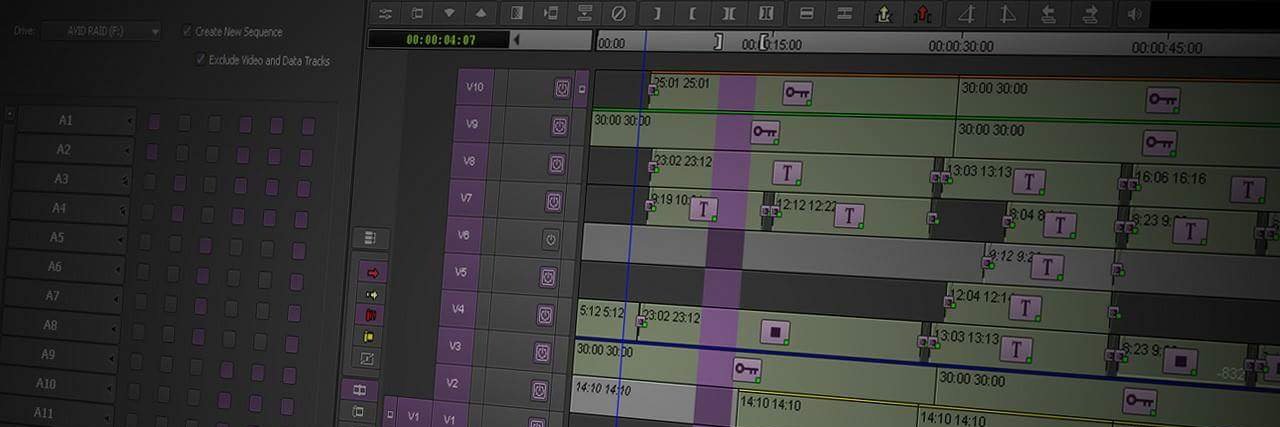Select the yellow ripple trim smart tool
The height and width of the screenshot is (427, 1280).
click(369, 337)
